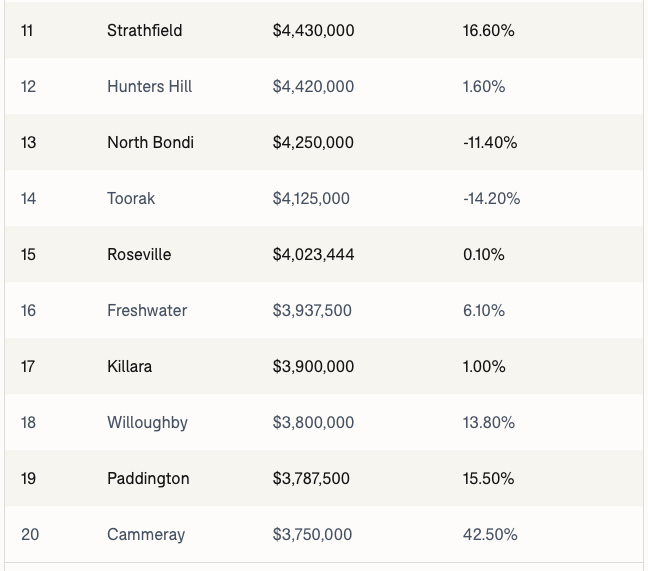Screen dimensions: 648x571
Task: Click the $4,125,000 median price
Action: 311,199
